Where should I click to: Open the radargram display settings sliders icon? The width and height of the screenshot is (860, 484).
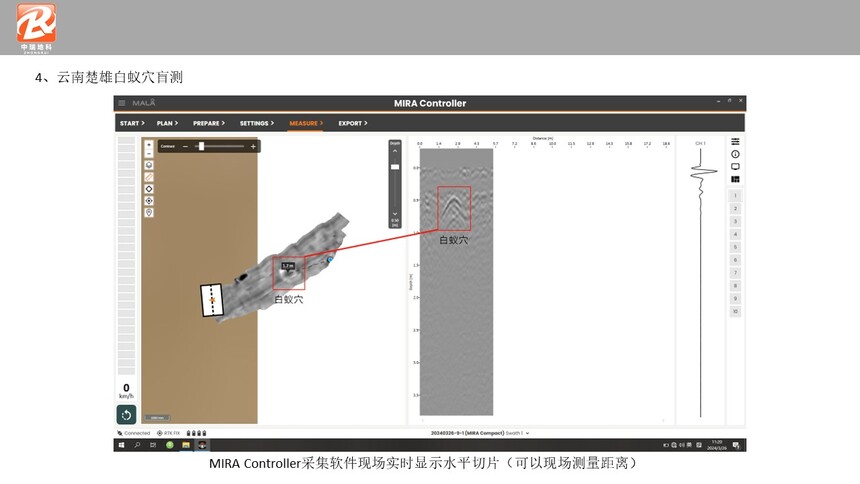tap(735, 142)
